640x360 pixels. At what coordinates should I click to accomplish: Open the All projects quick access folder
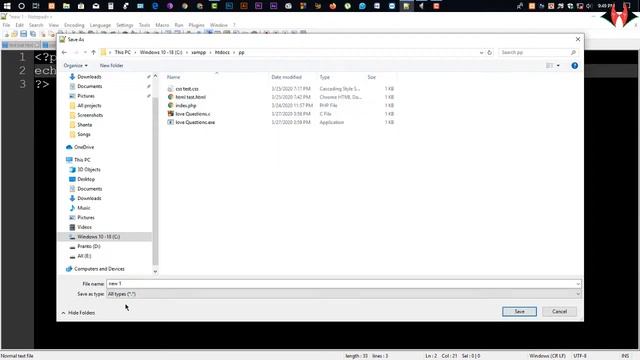point(89,105)
